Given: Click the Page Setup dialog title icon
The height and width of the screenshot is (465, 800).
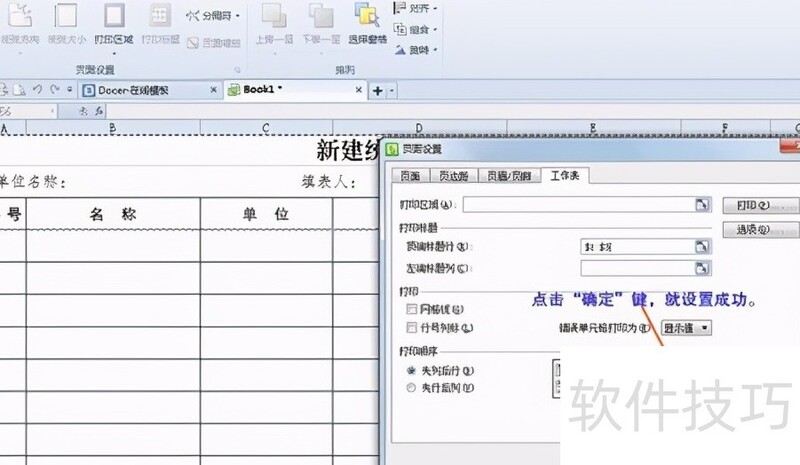Looking at the screenshot, I should coord(392,149).
